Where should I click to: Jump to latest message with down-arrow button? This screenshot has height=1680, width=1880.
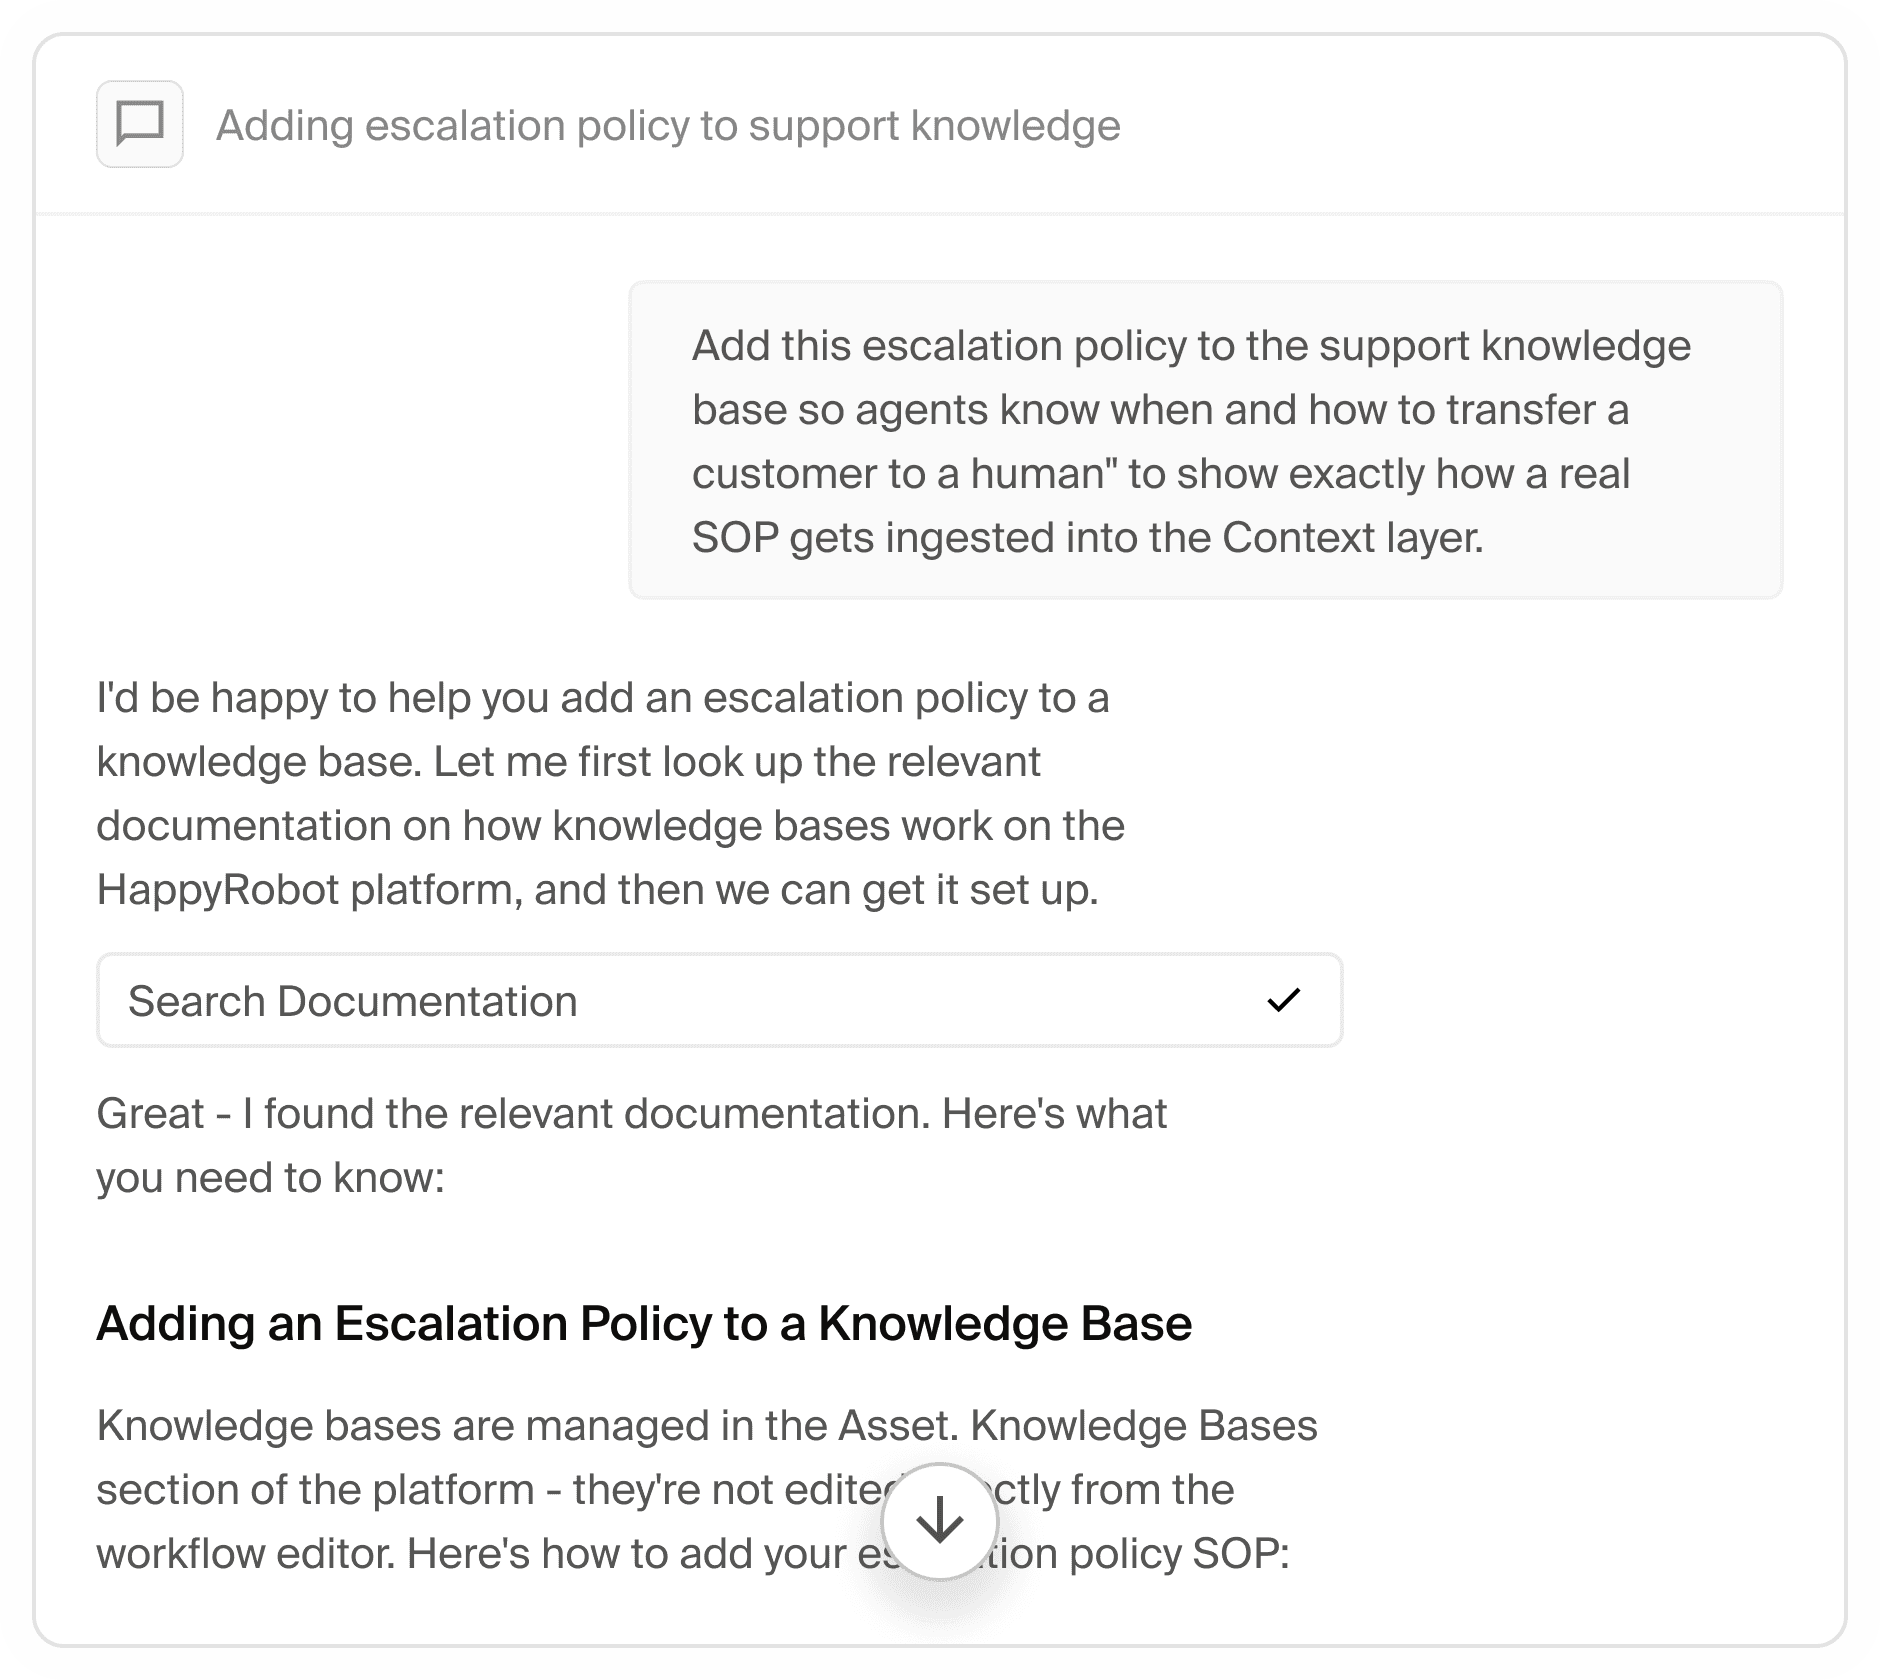939,1521
